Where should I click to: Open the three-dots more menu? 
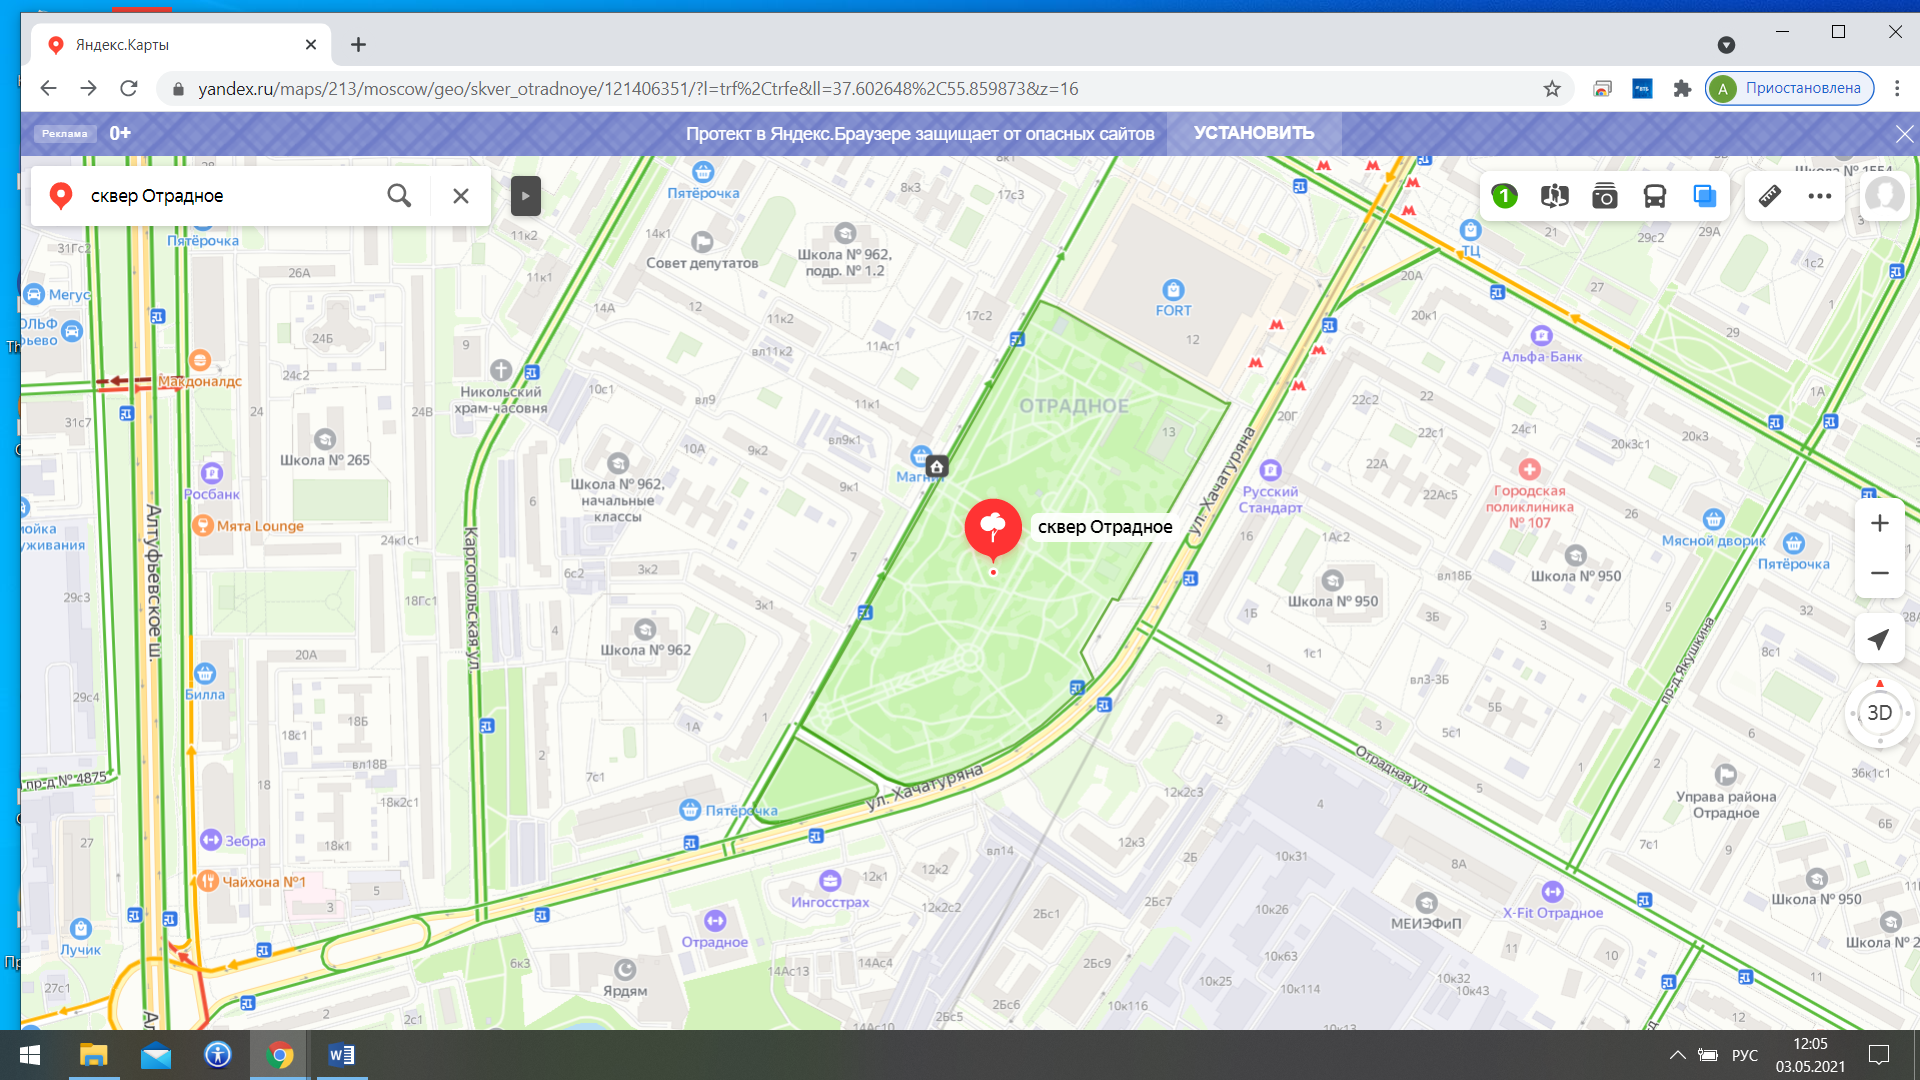pos(1819,196)
